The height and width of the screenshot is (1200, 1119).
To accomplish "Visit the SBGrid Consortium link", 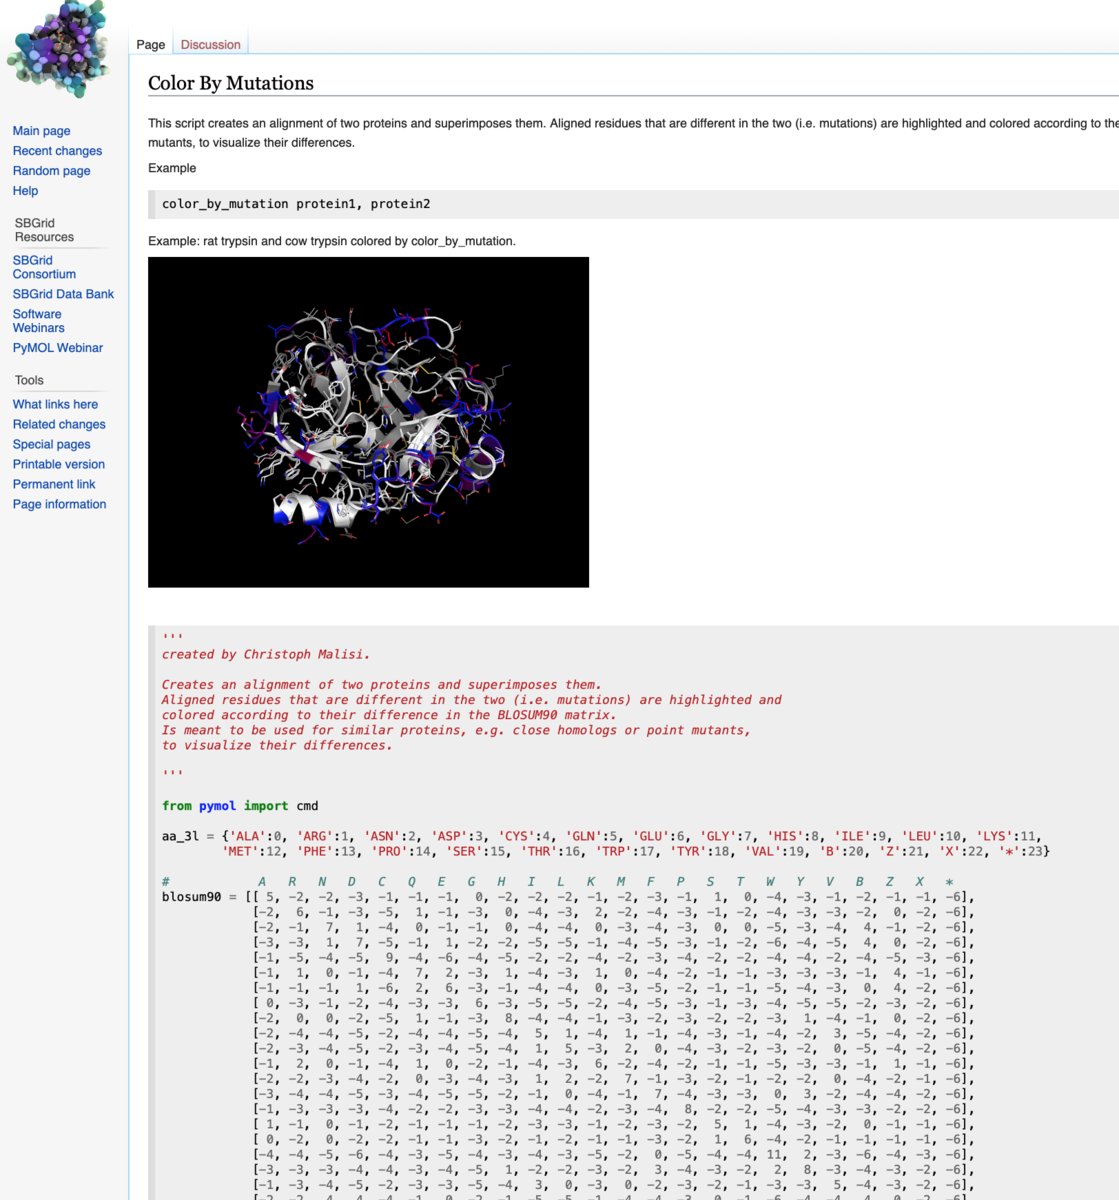I will [44, 267].
